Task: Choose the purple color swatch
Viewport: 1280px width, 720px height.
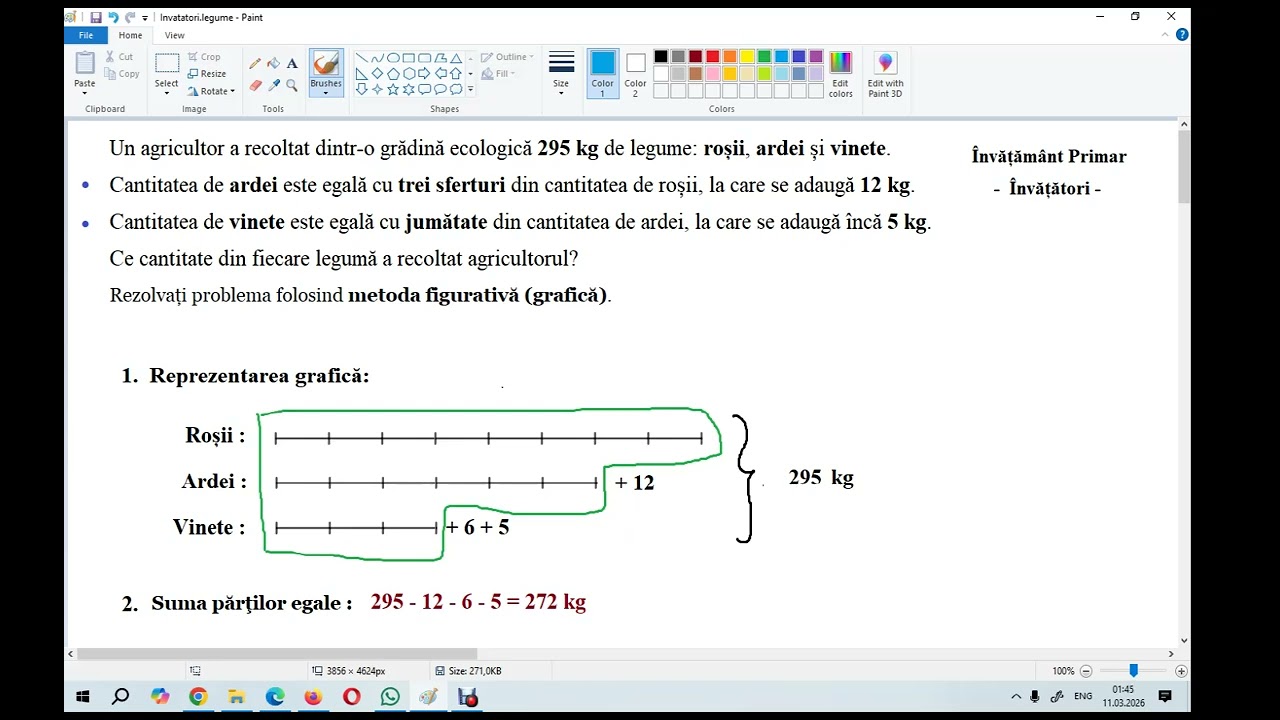Action: [x=816, y=57]
